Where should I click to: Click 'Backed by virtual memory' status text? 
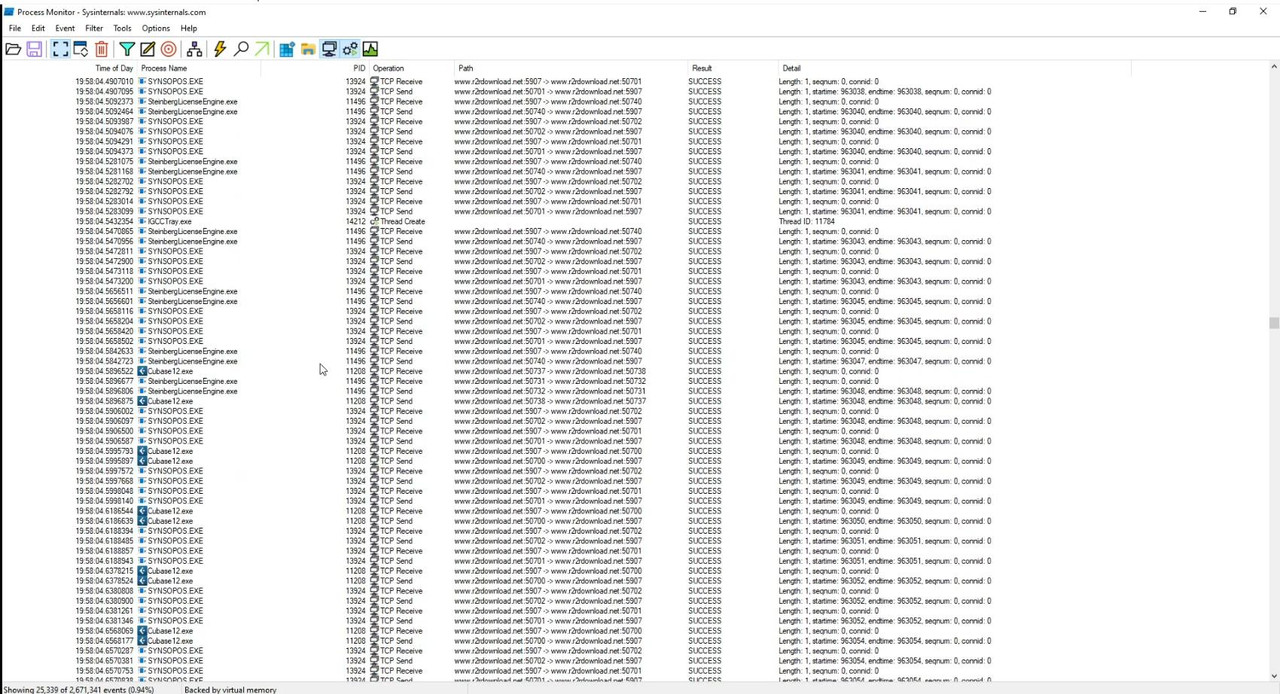(x=230, y=690)
